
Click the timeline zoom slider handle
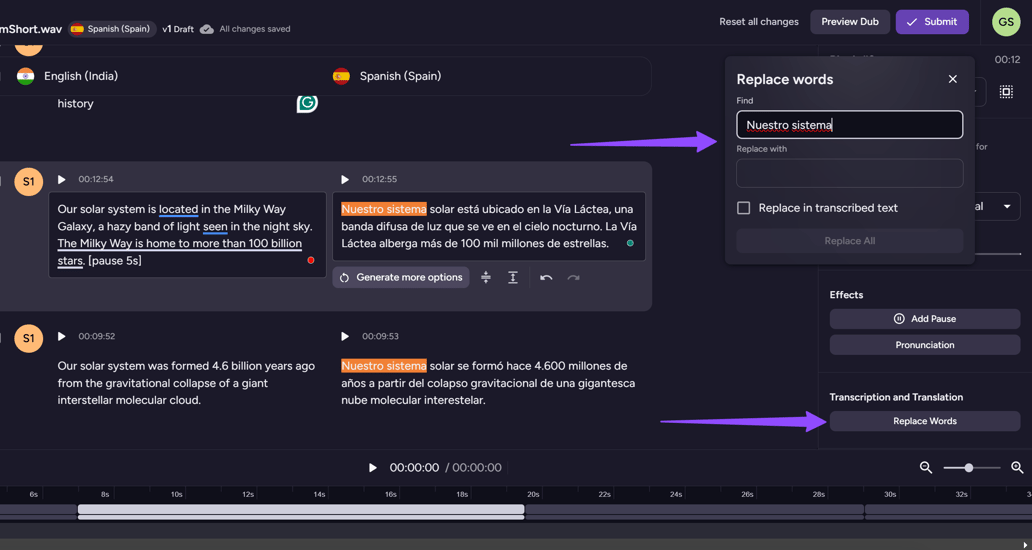968,467
